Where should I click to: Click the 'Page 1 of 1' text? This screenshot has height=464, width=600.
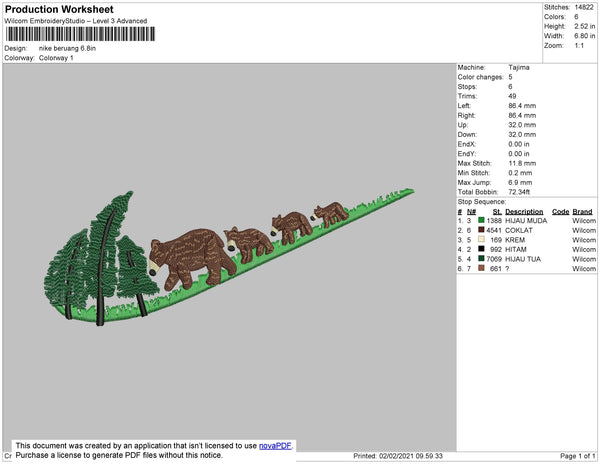[577, 456]
